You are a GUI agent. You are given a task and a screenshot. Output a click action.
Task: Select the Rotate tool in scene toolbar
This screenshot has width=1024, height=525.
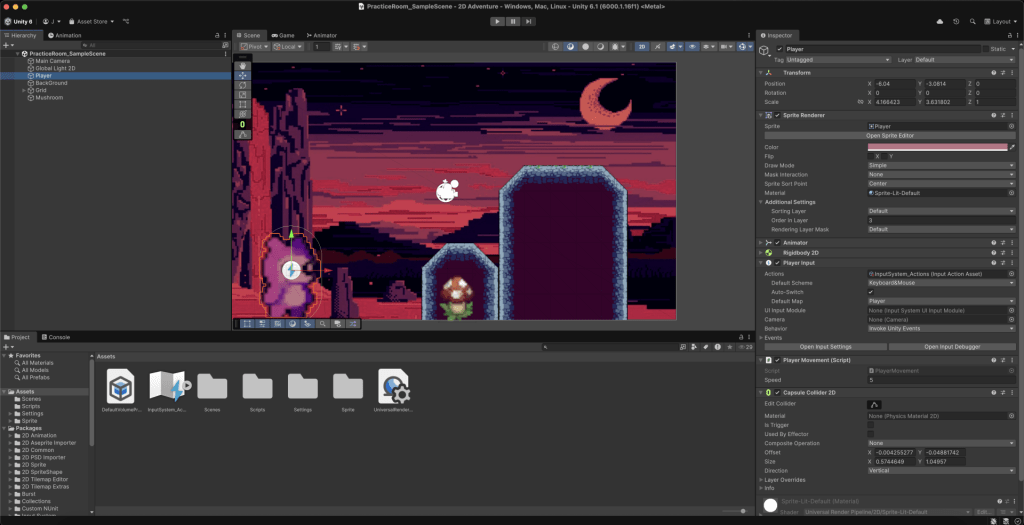242,85
